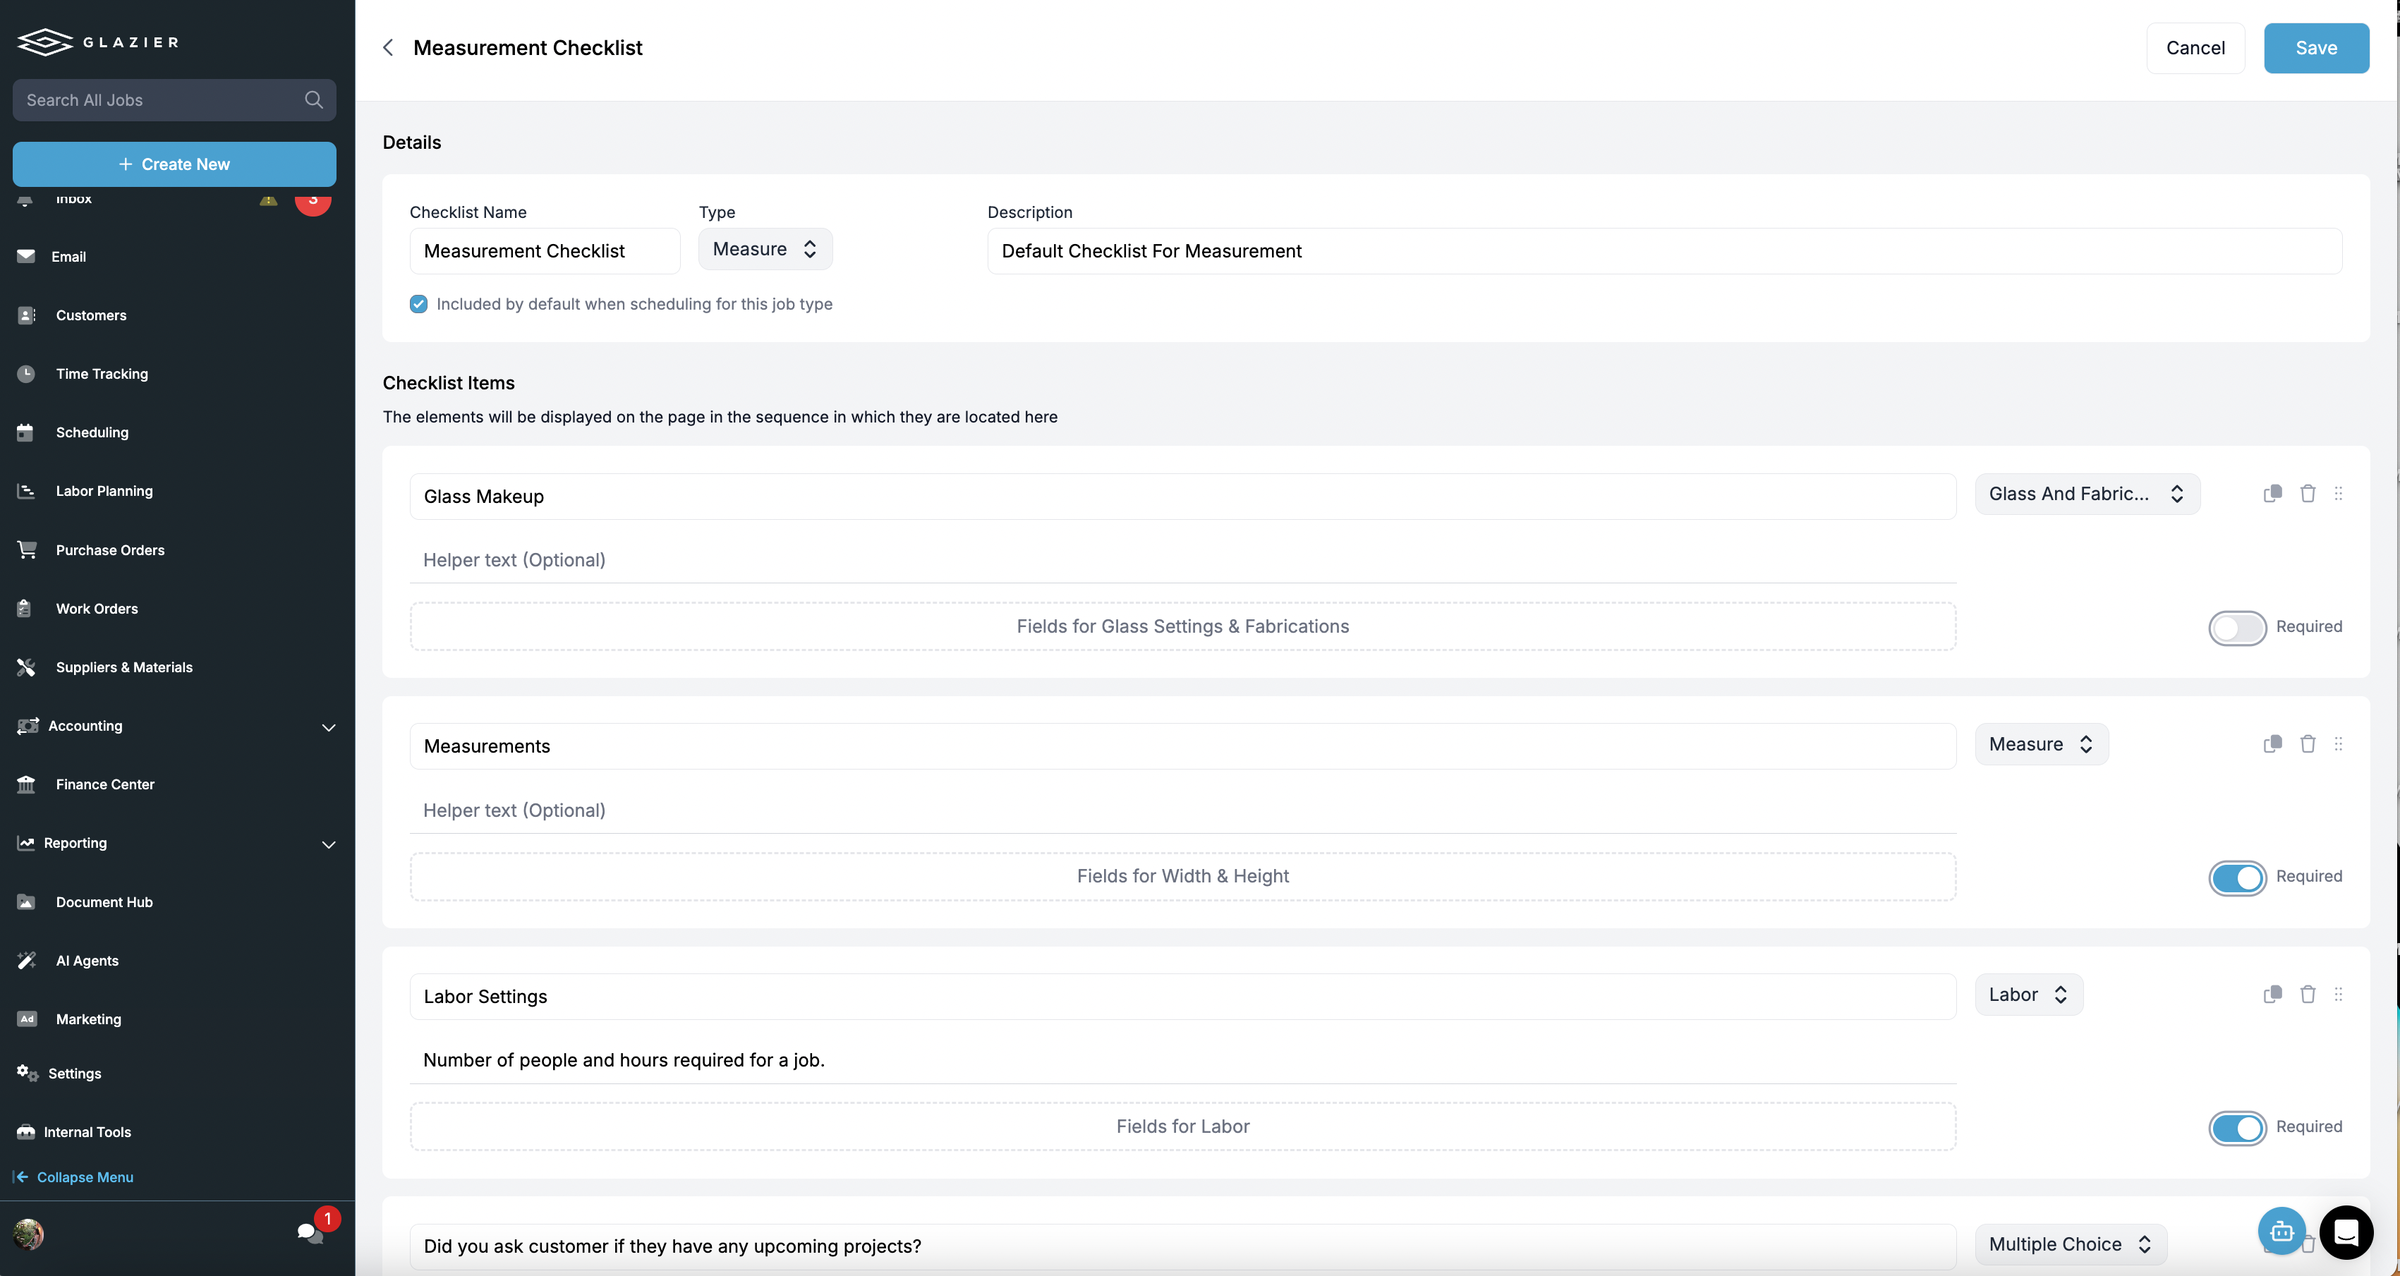
Task: Uncheck Included by default when scheduling
Action: tap(419, 304)
